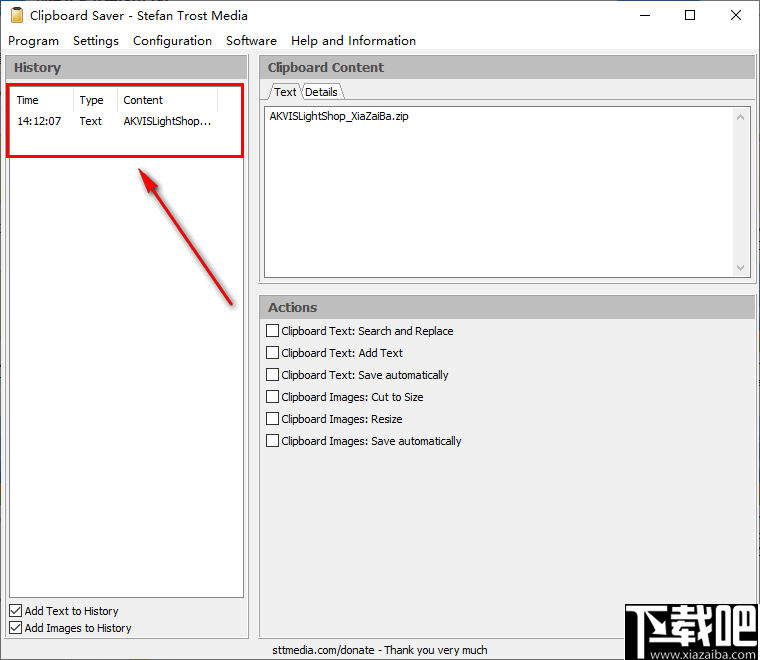760x660 pixels.
Task: Click scrollbar down arrow in clipboard content
Action: click(740, 267)
